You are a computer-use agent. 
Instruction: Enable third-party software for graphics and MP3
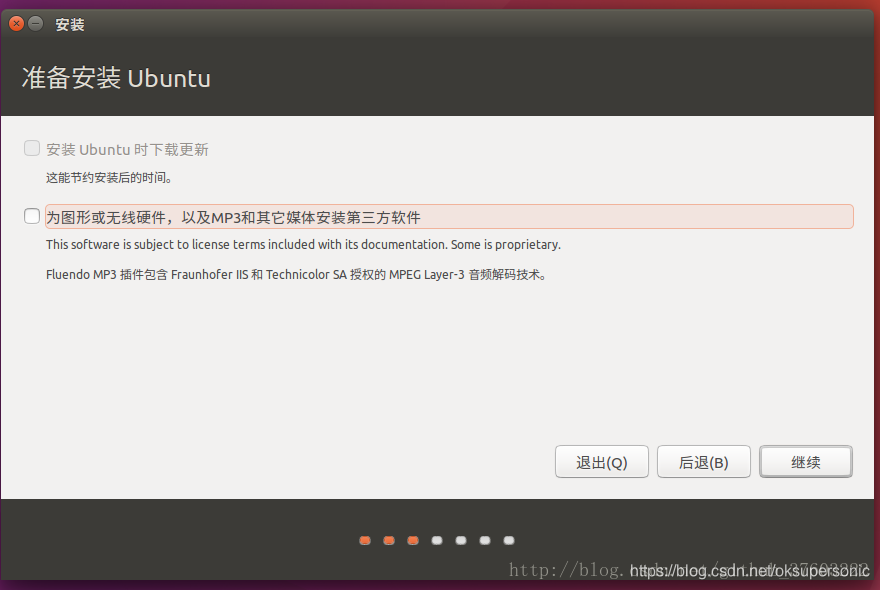[x=32, y=216]
